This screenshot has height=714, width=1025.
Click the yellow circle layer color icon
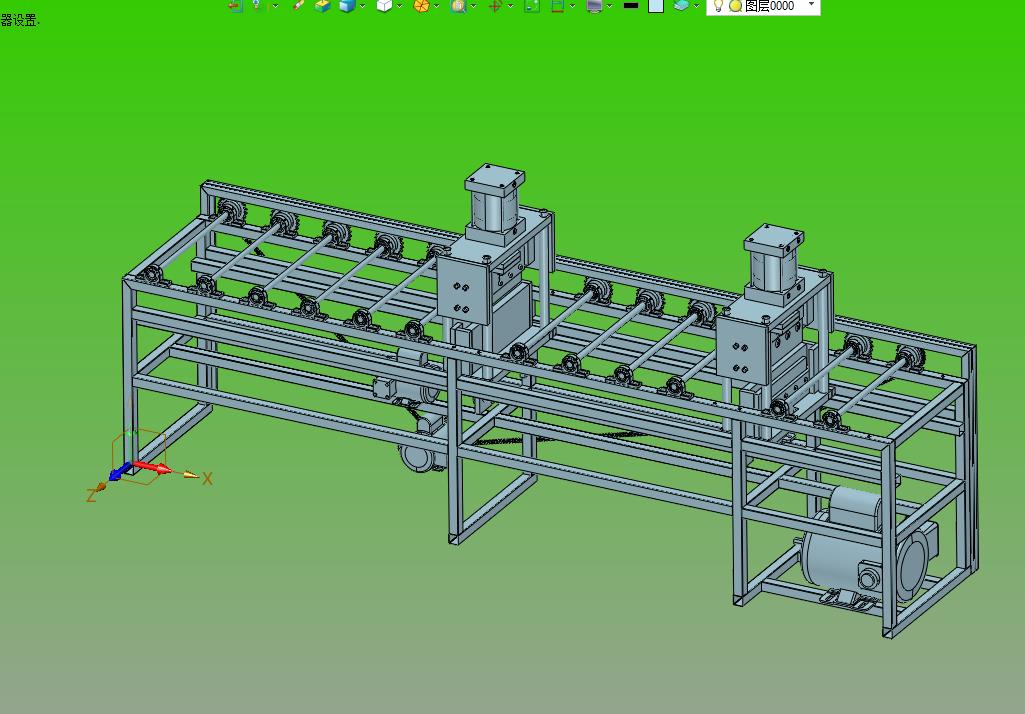(x=735, y=6)
